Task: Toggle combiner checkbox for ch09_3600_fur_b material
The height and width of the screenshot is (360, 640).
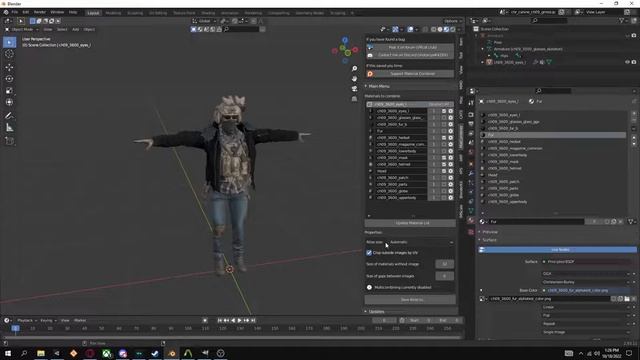Action: [x=444, y=124]
